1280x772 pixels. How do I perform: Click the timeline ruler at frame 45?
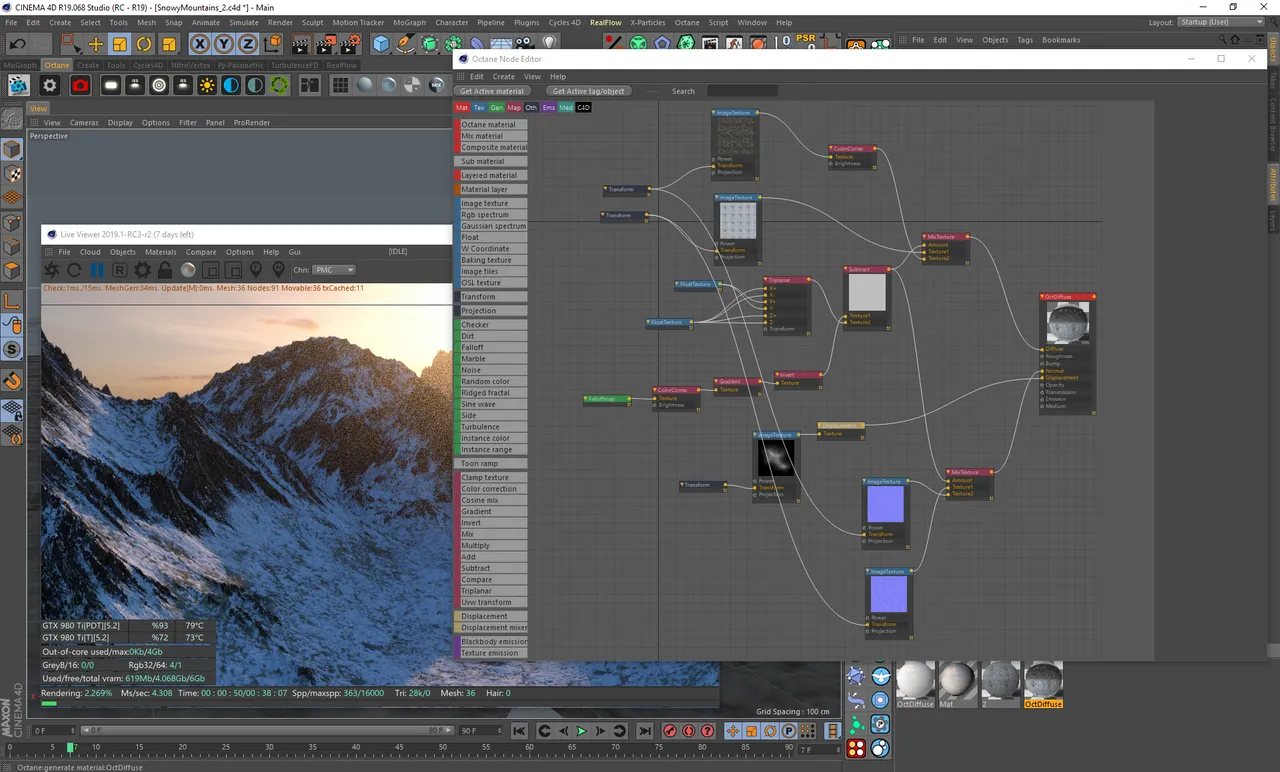coord(399,747)
